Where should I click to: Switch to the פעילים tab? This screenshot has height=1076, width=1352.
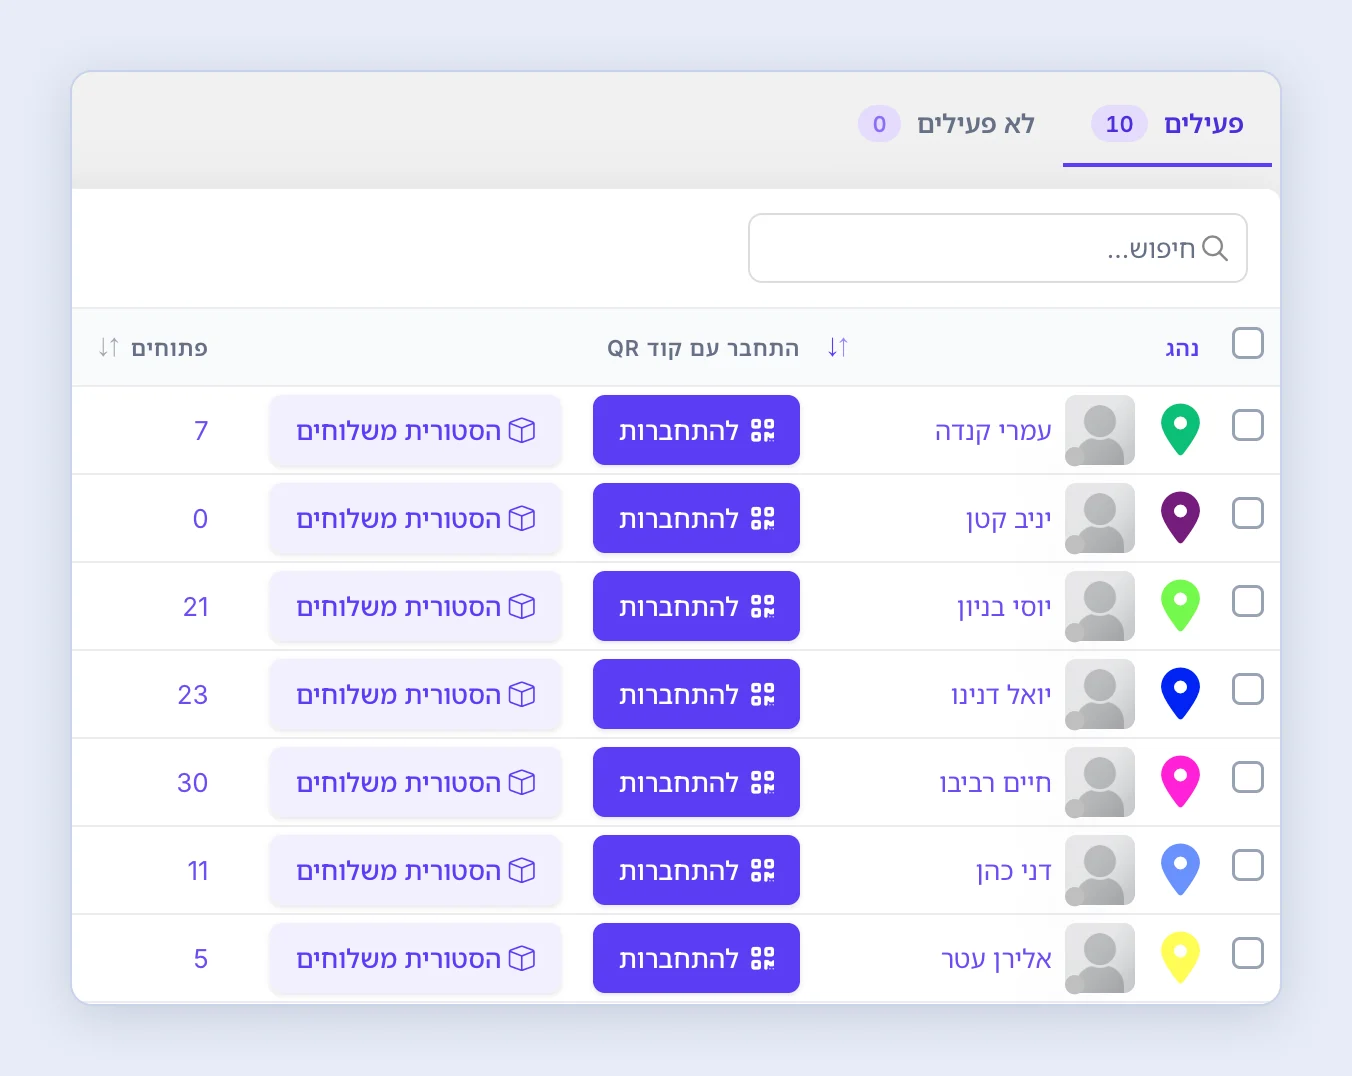point(1167,124)
